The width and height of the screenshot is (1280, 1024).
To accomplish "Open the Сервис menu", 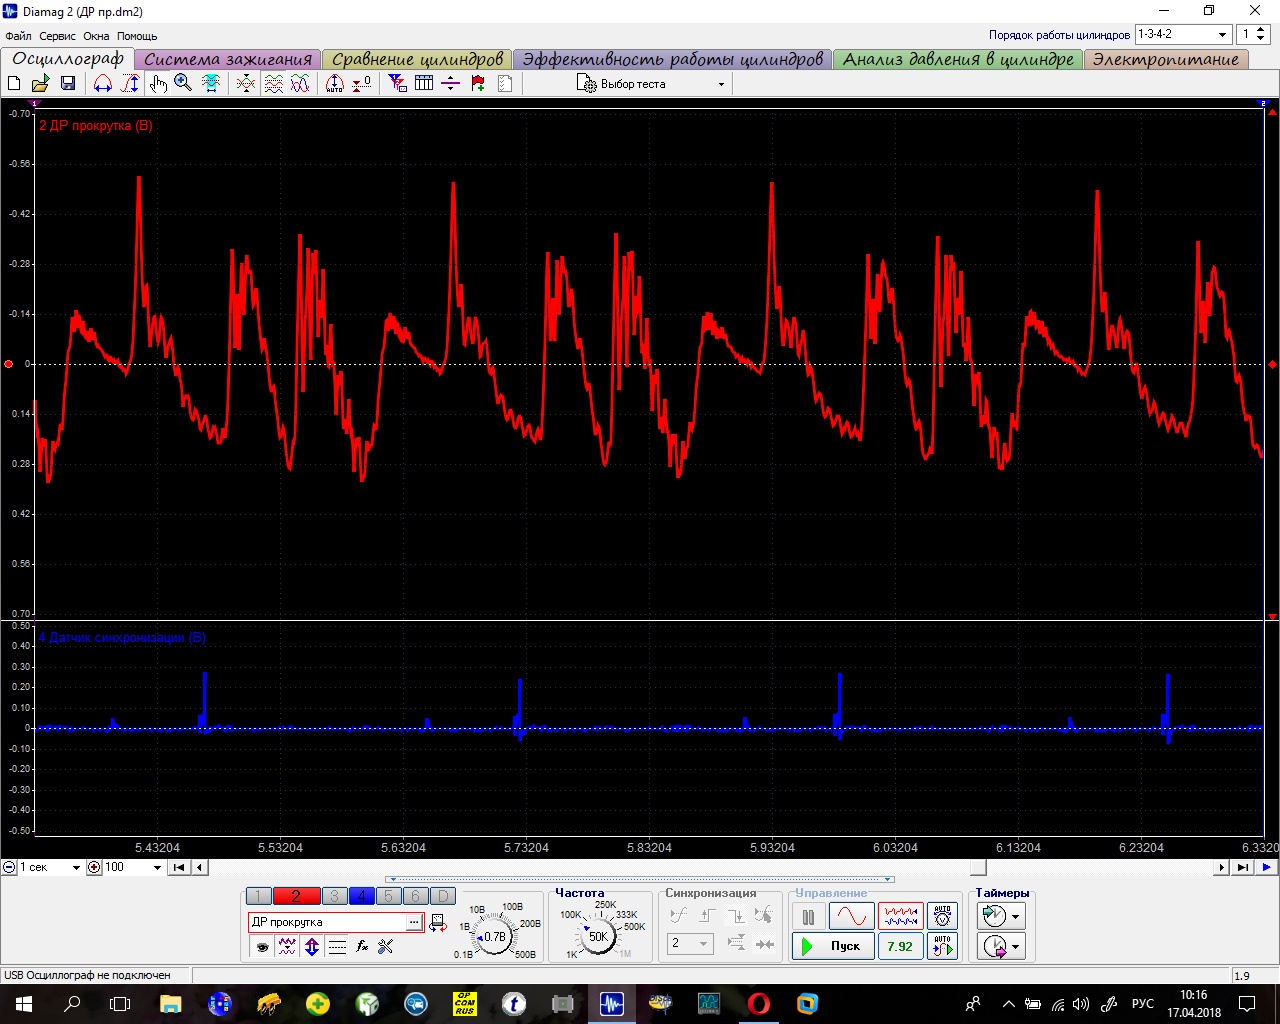I will [58, 36].
